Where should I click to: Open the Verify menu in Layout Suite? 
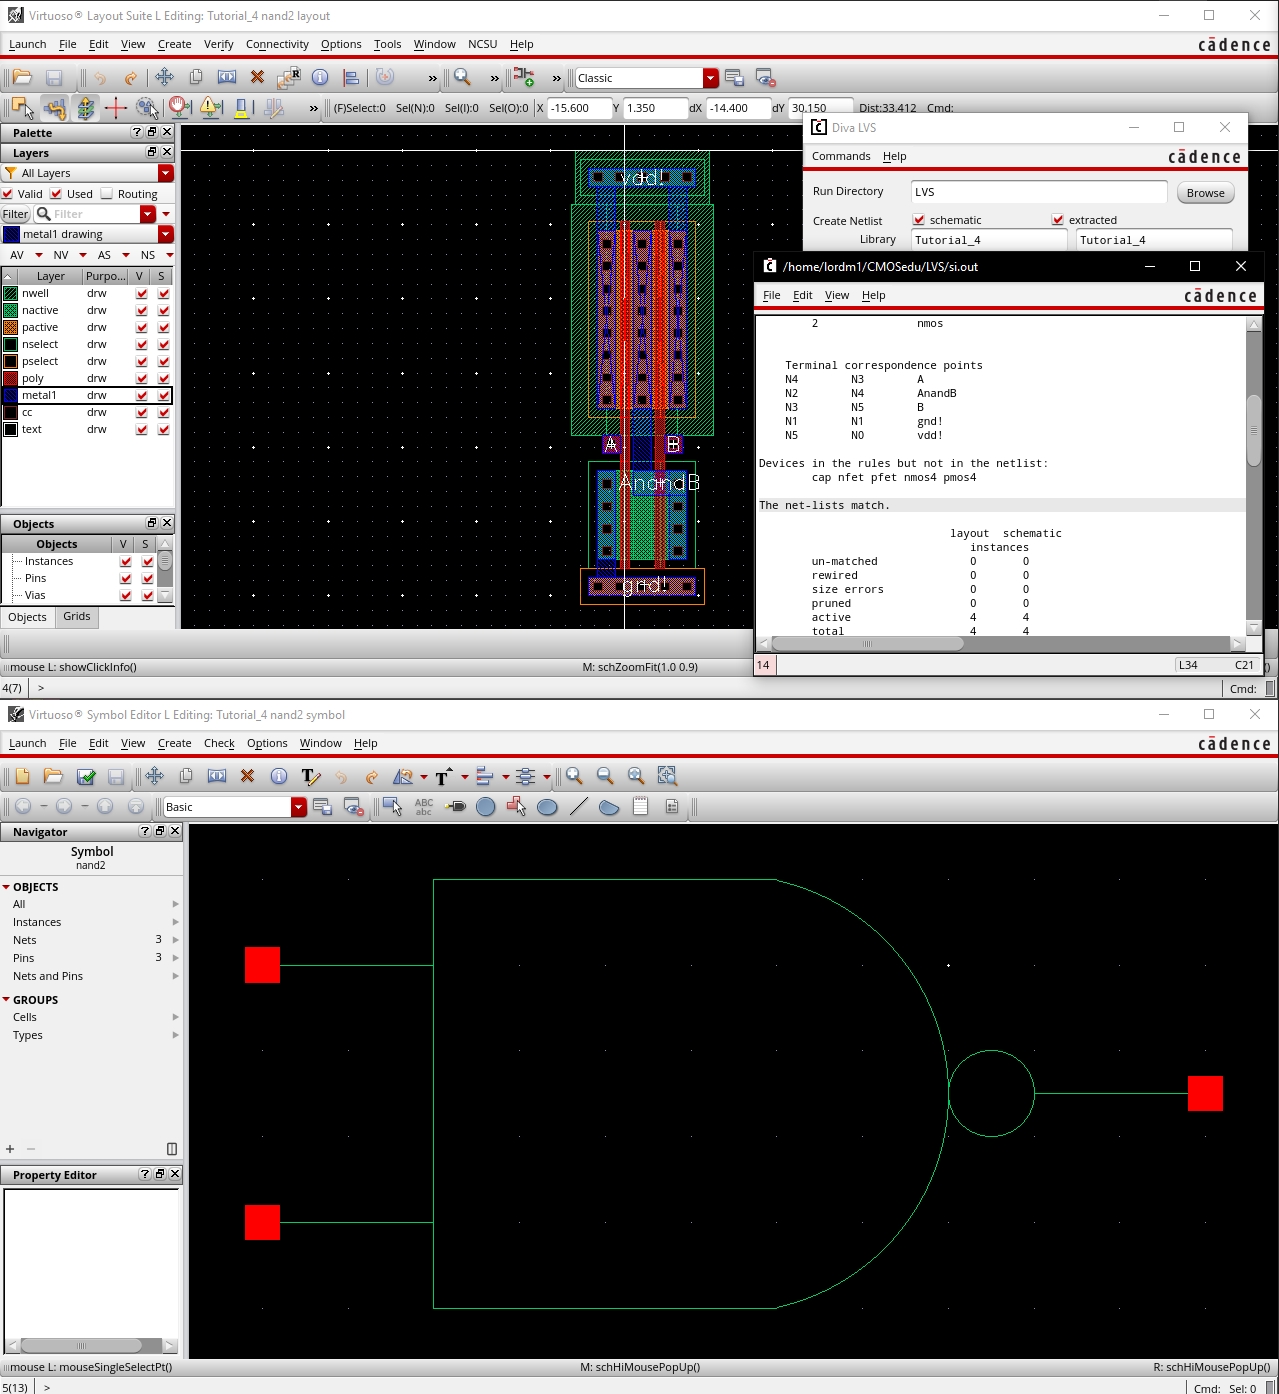[218, 44]
